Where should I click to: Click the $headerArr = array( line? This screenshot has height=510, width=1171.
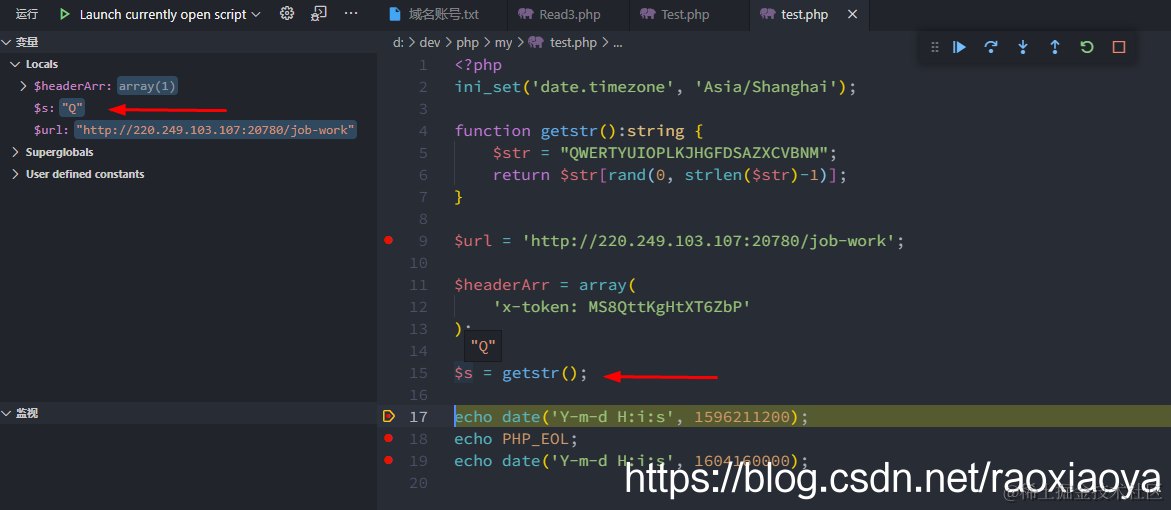(544, 284)
